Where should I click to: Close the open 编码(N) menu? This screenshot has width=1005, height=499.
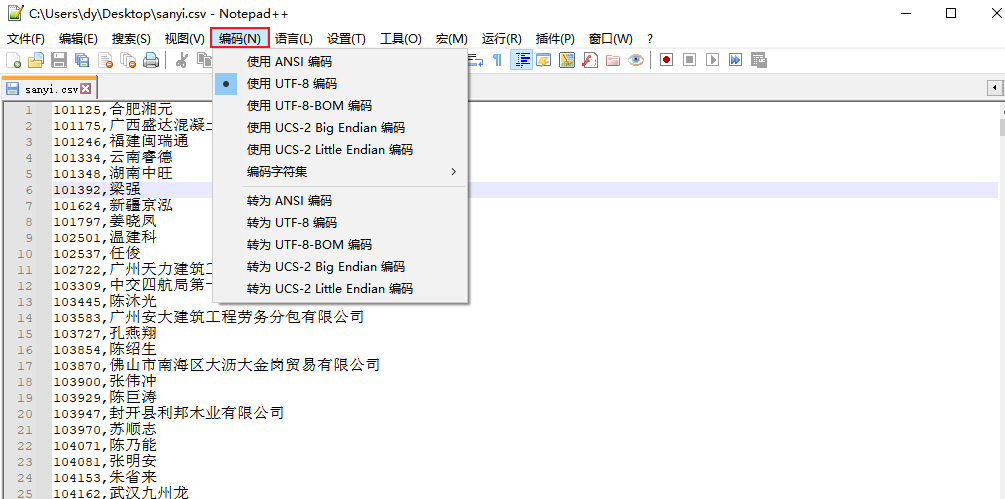tap(240, 38)
